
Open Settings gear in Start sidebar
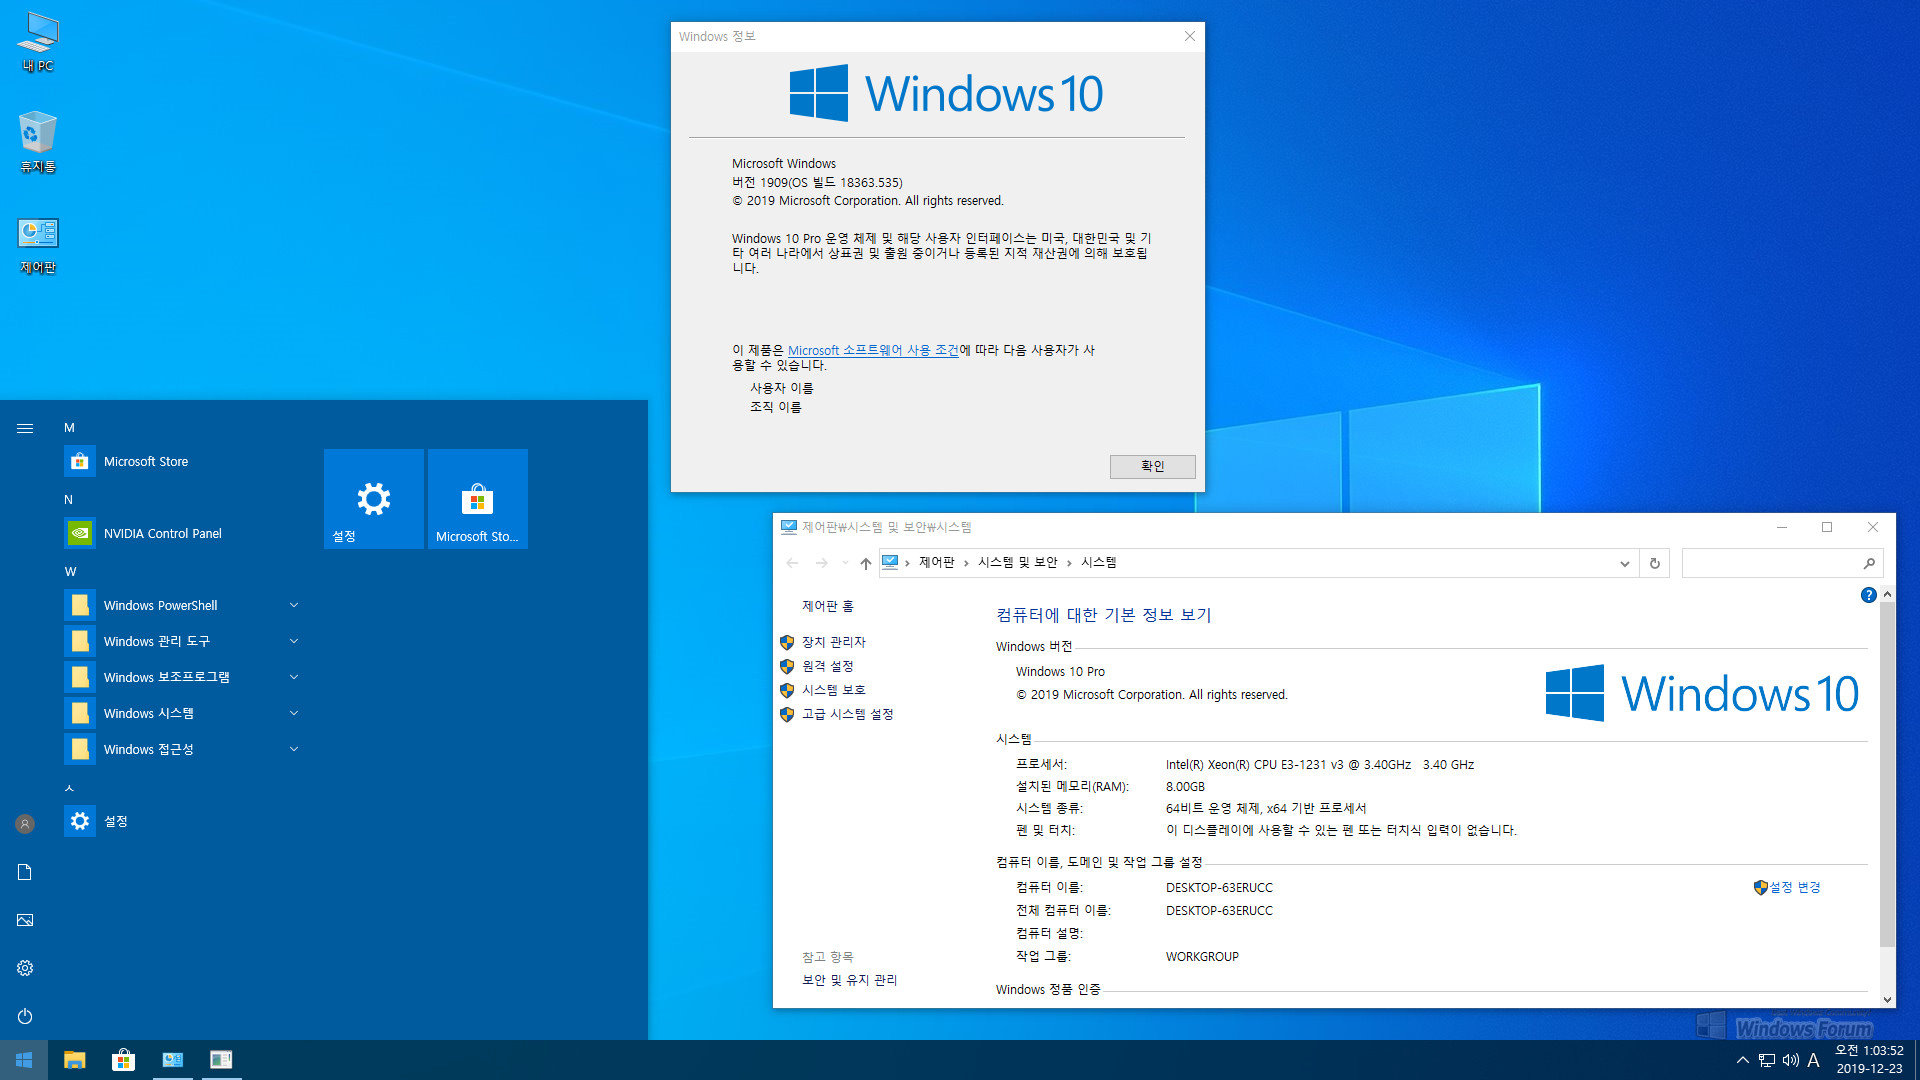pyautogui.click(x=25, y=968)
